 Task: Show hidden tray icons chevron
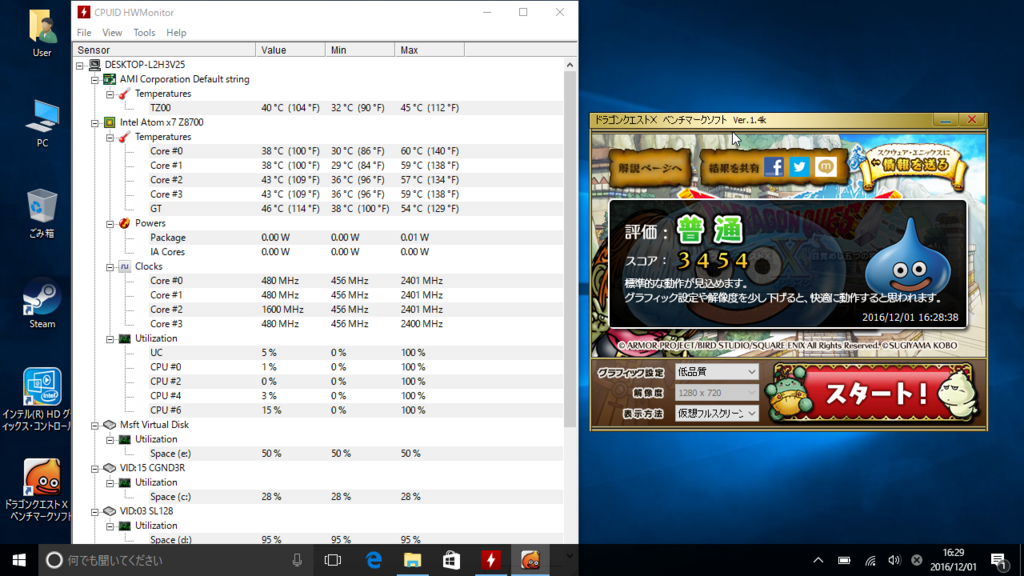click(818, 560)
